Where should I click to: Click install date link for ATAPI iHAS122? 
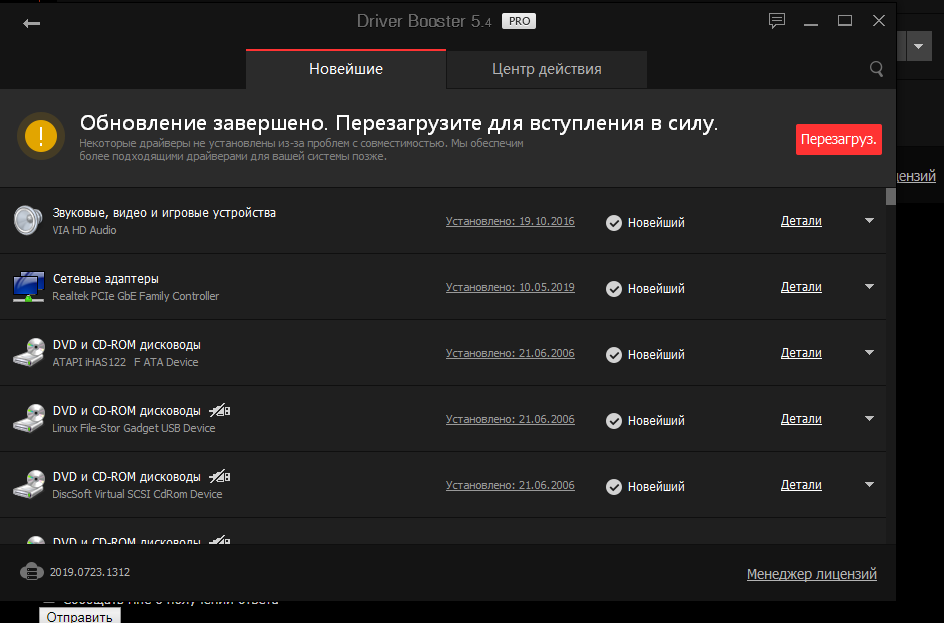[510, 353]
